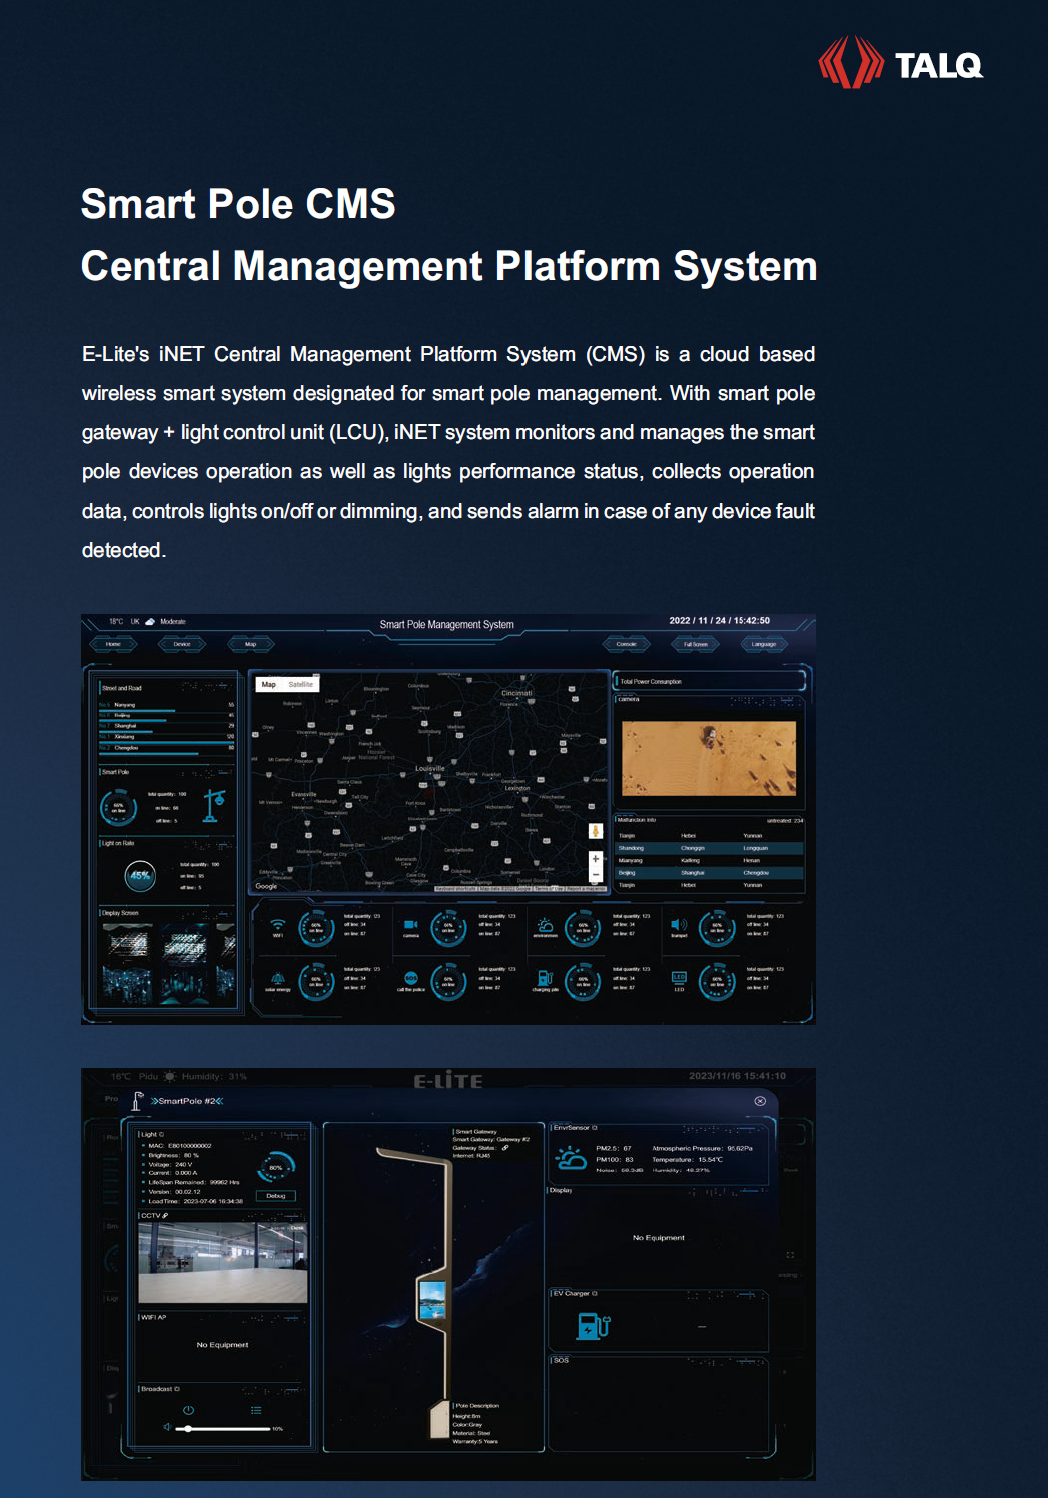Click the EV Charger station icon

point(593,1326)
